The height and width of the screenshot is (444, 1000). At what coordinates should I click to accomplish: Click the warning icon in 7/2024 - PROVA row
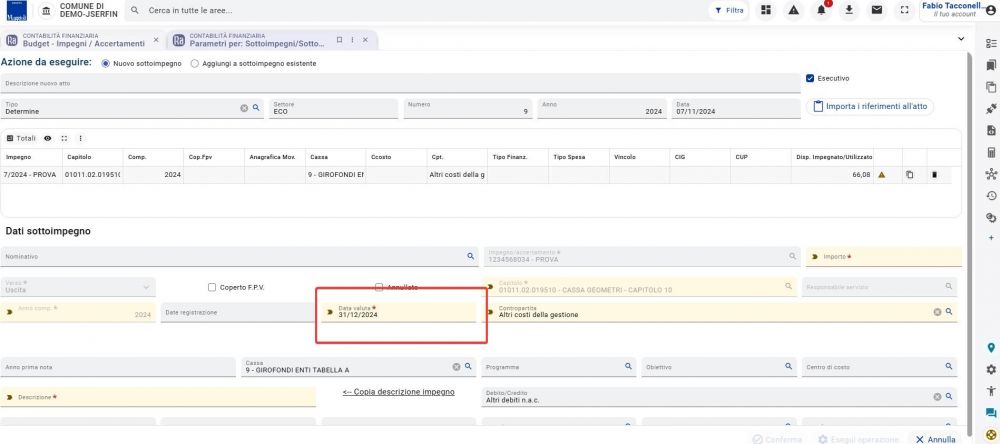882,175
